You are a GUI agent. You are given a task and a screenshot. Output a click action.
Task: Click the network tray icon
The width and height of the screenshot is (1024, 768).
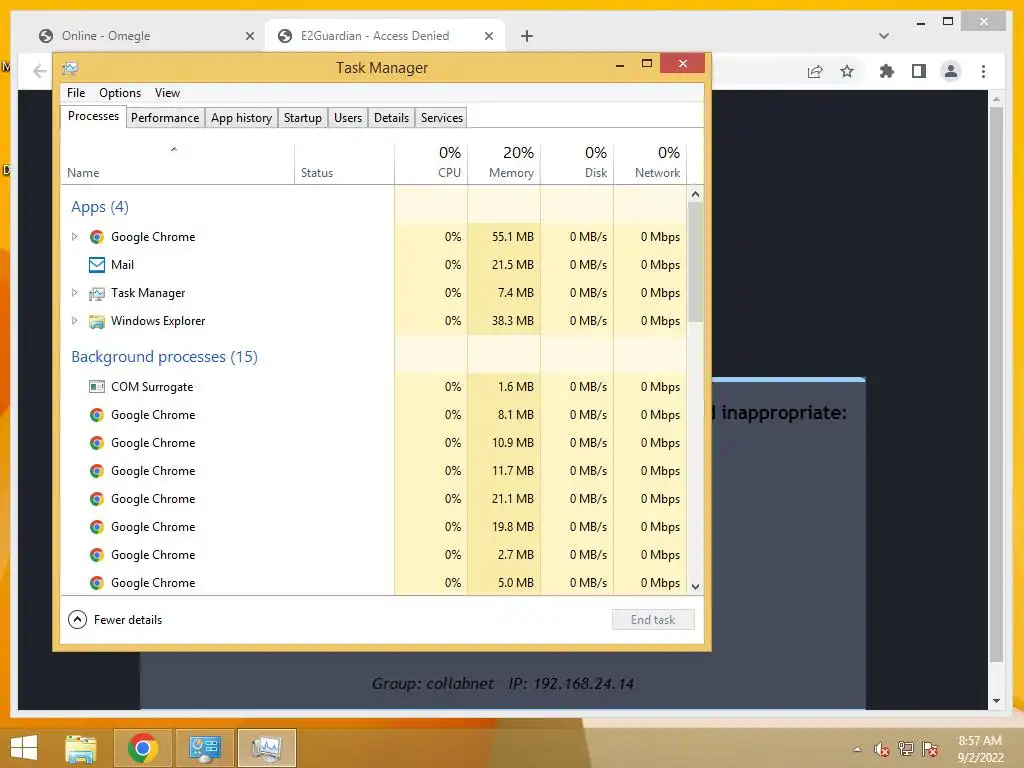click(x=906, y=749)
